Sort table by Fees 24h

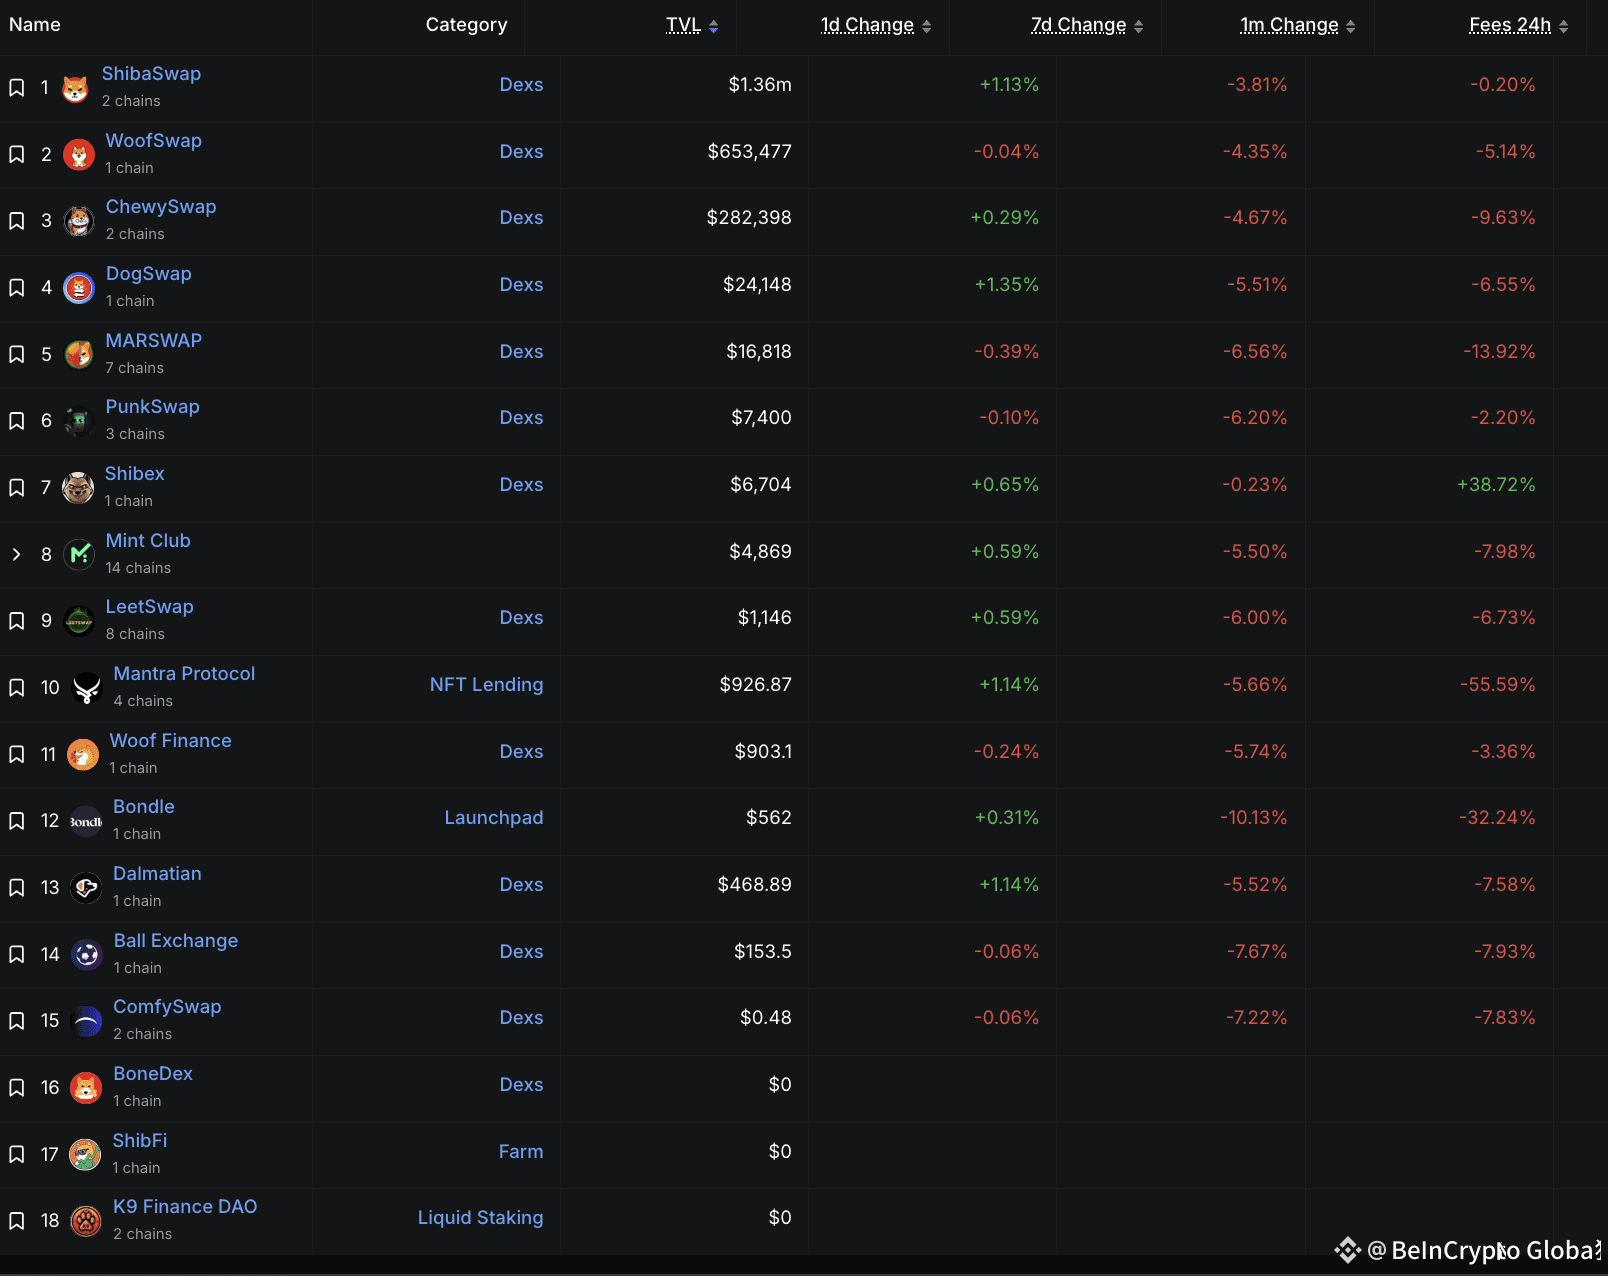pos(1519,25)
